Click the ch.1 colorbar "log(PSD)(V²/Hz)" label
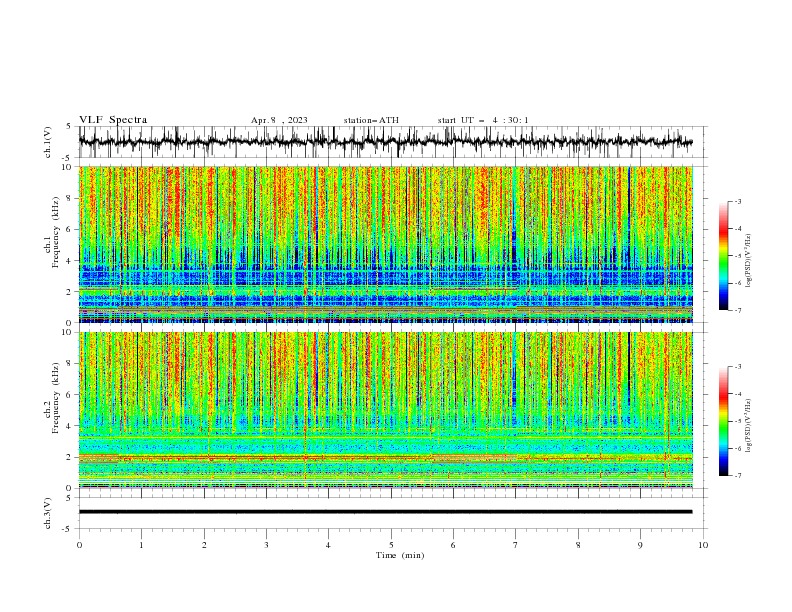 pyautogui.click(x=748, y=261)
